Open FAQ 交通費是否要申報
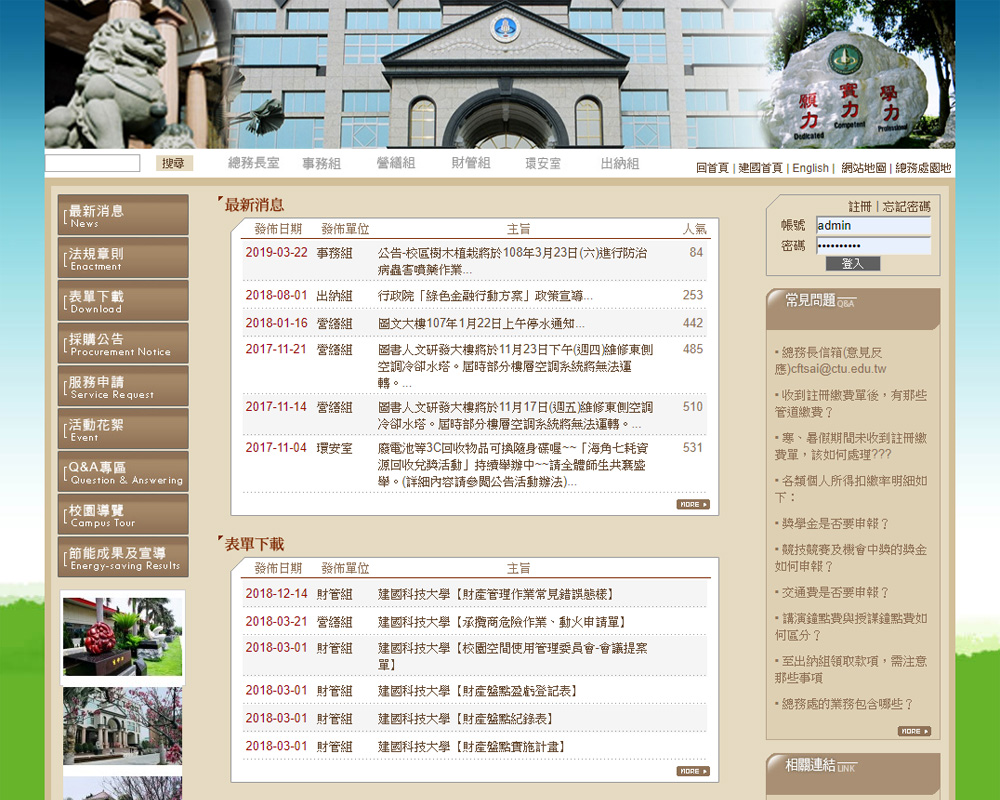 (832, 593)
